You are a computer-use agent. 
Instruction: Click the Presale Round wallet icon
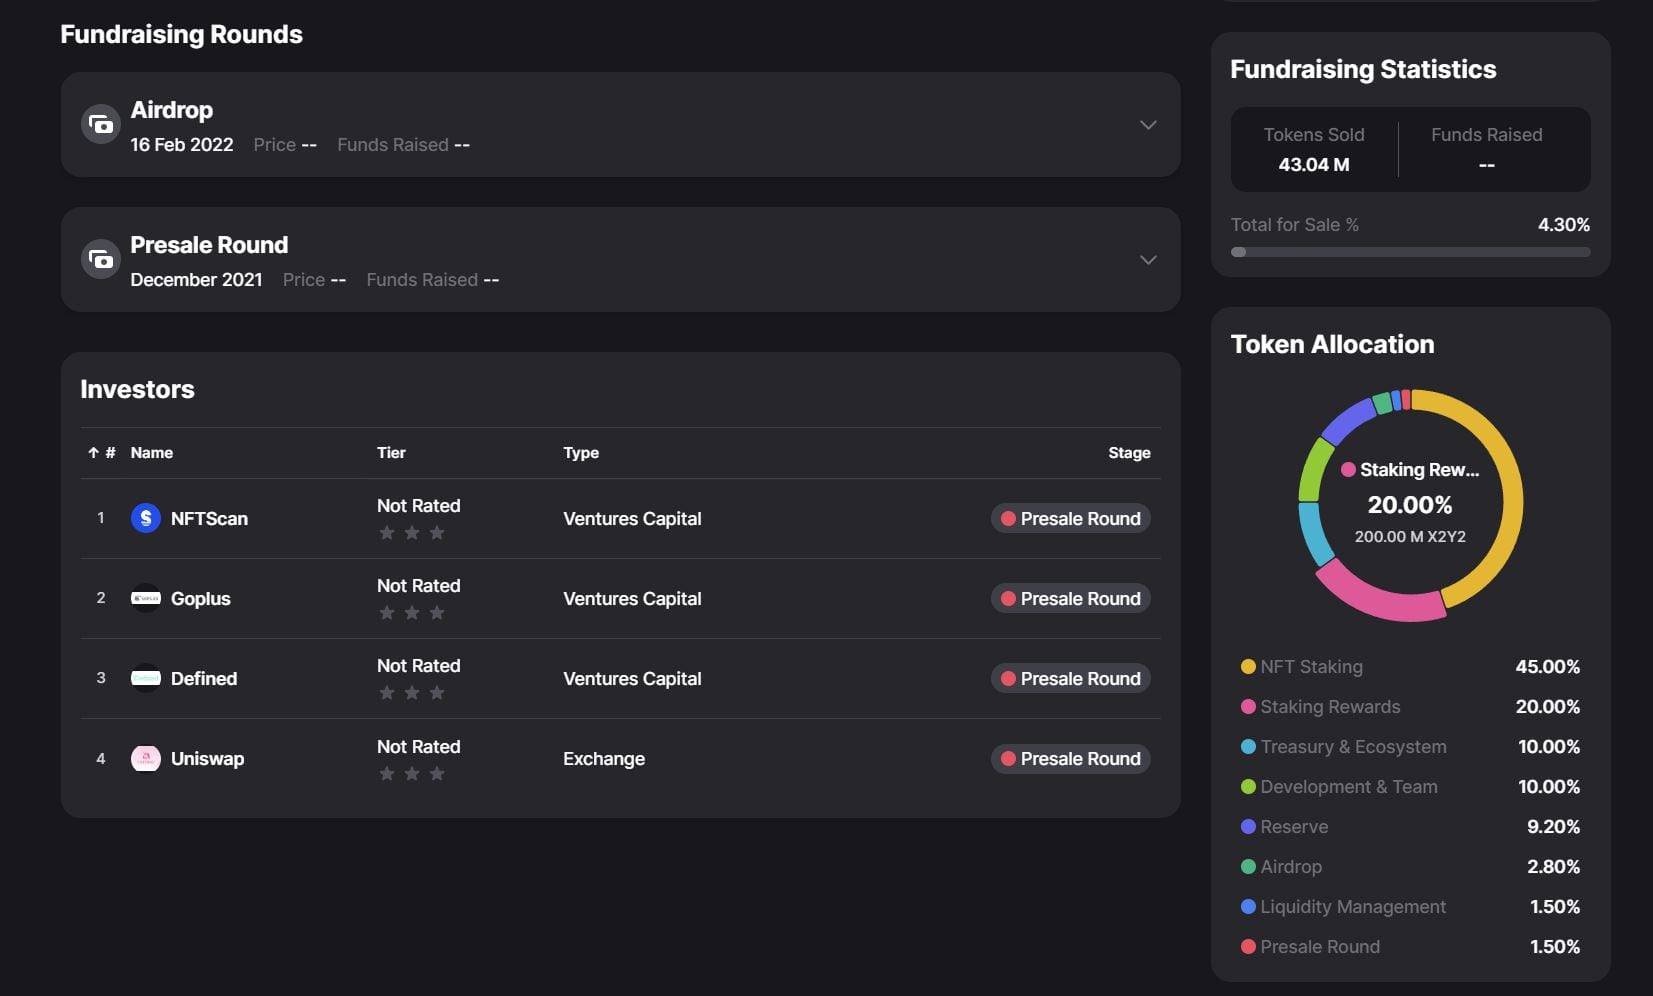click(x=101, y=260)
